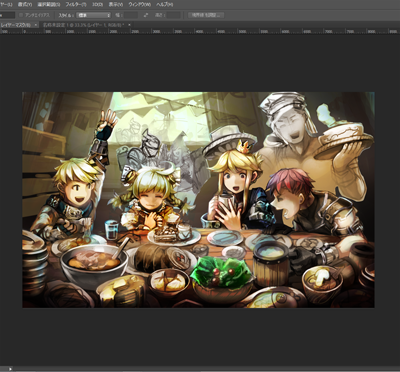The image size is (400, 372).
Task: Switch to the 名称未設定 1 document tab
Action: coord(82,25)
